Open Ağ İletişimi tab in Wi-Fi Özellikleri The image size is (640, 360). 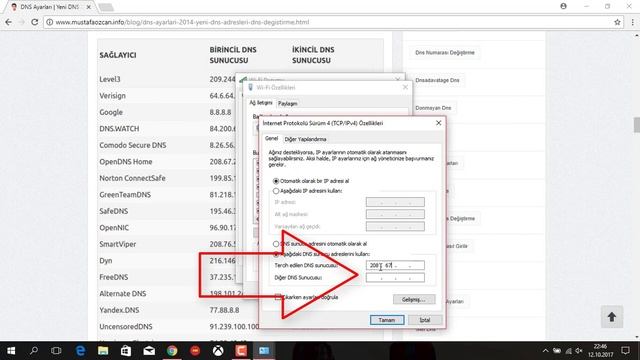coord(261,103)
